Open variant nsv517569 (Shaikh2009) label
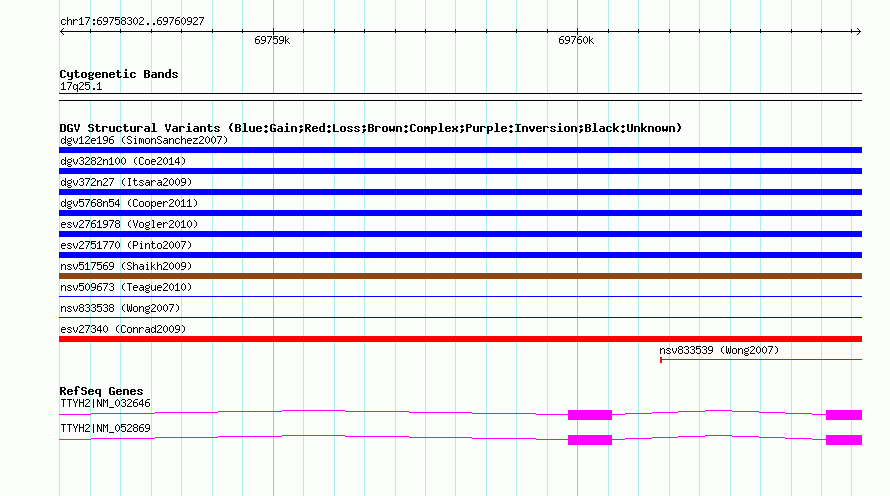This screenshot has width=890, height=496. coord(126,266)
